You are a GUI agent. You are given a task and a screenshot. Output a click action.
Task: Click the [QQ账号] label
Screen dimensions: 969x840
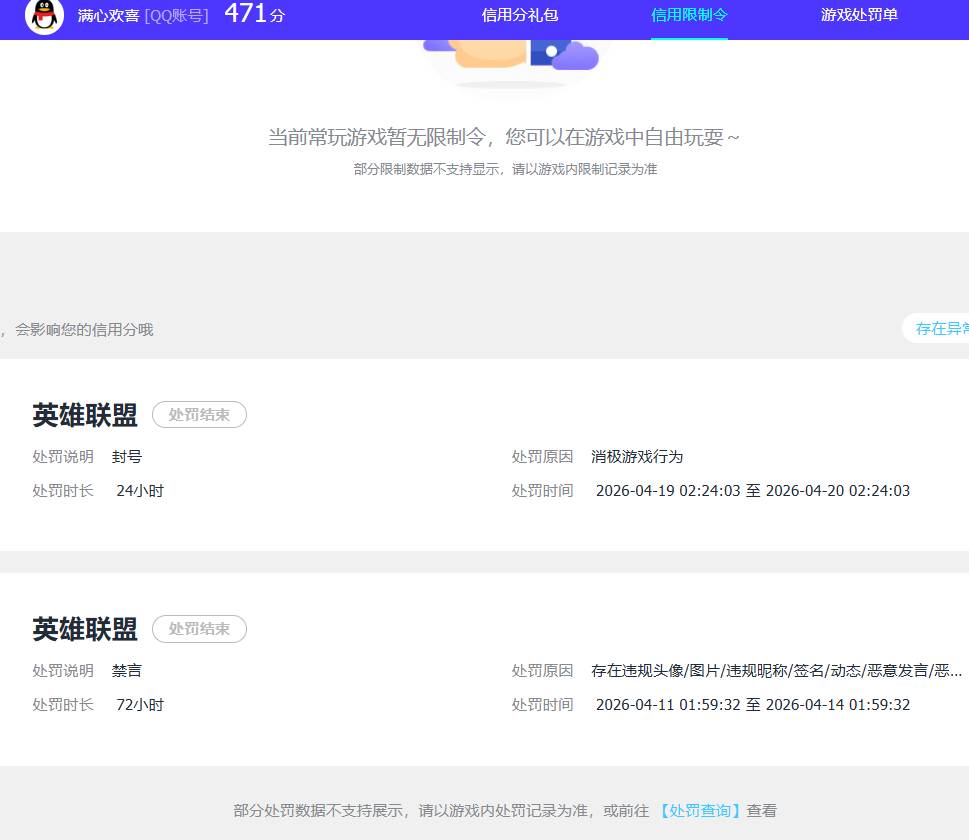tap(176, 15)
